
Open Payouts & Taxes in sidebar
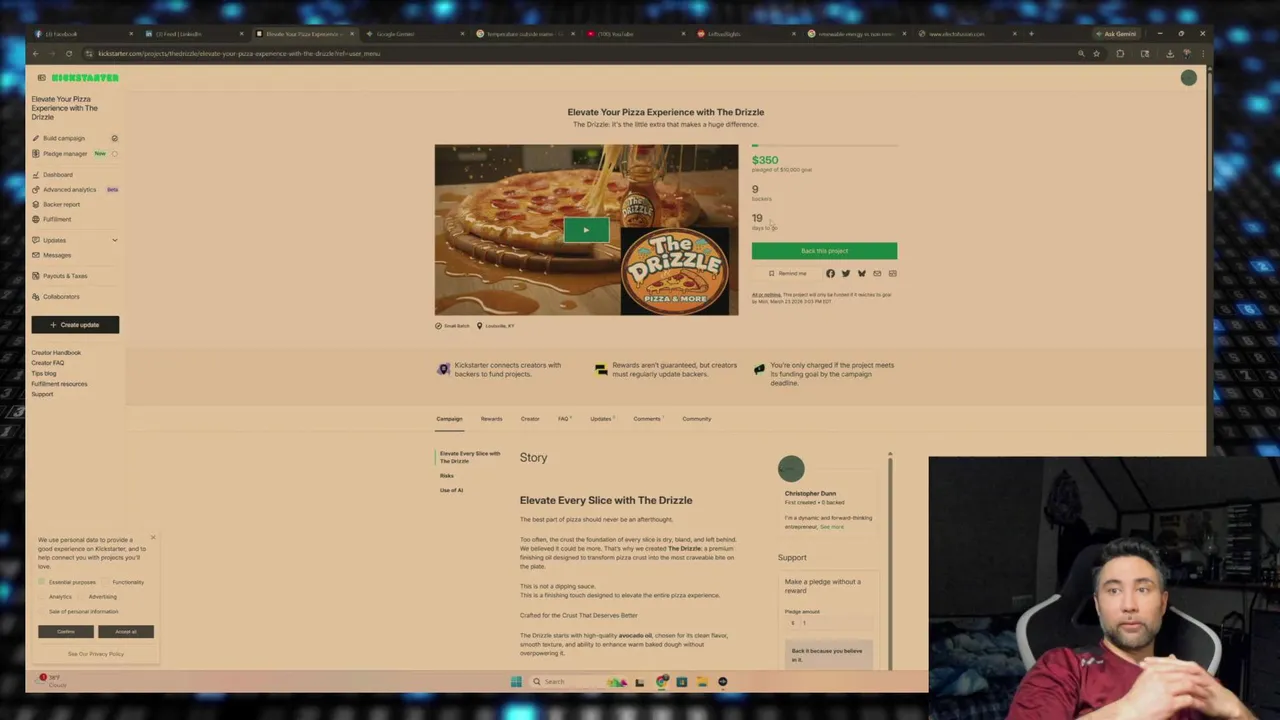point(65,276)
